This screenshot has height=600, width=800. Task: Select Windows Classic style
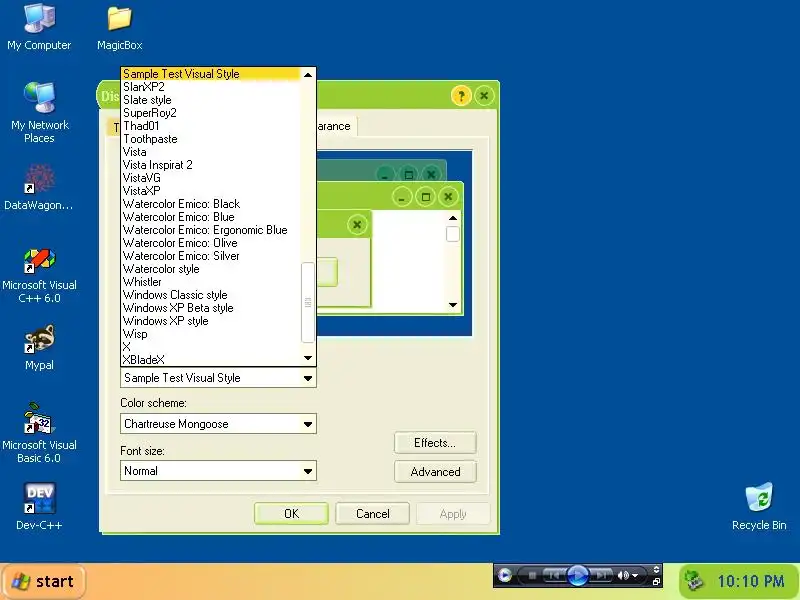[211, 295]
